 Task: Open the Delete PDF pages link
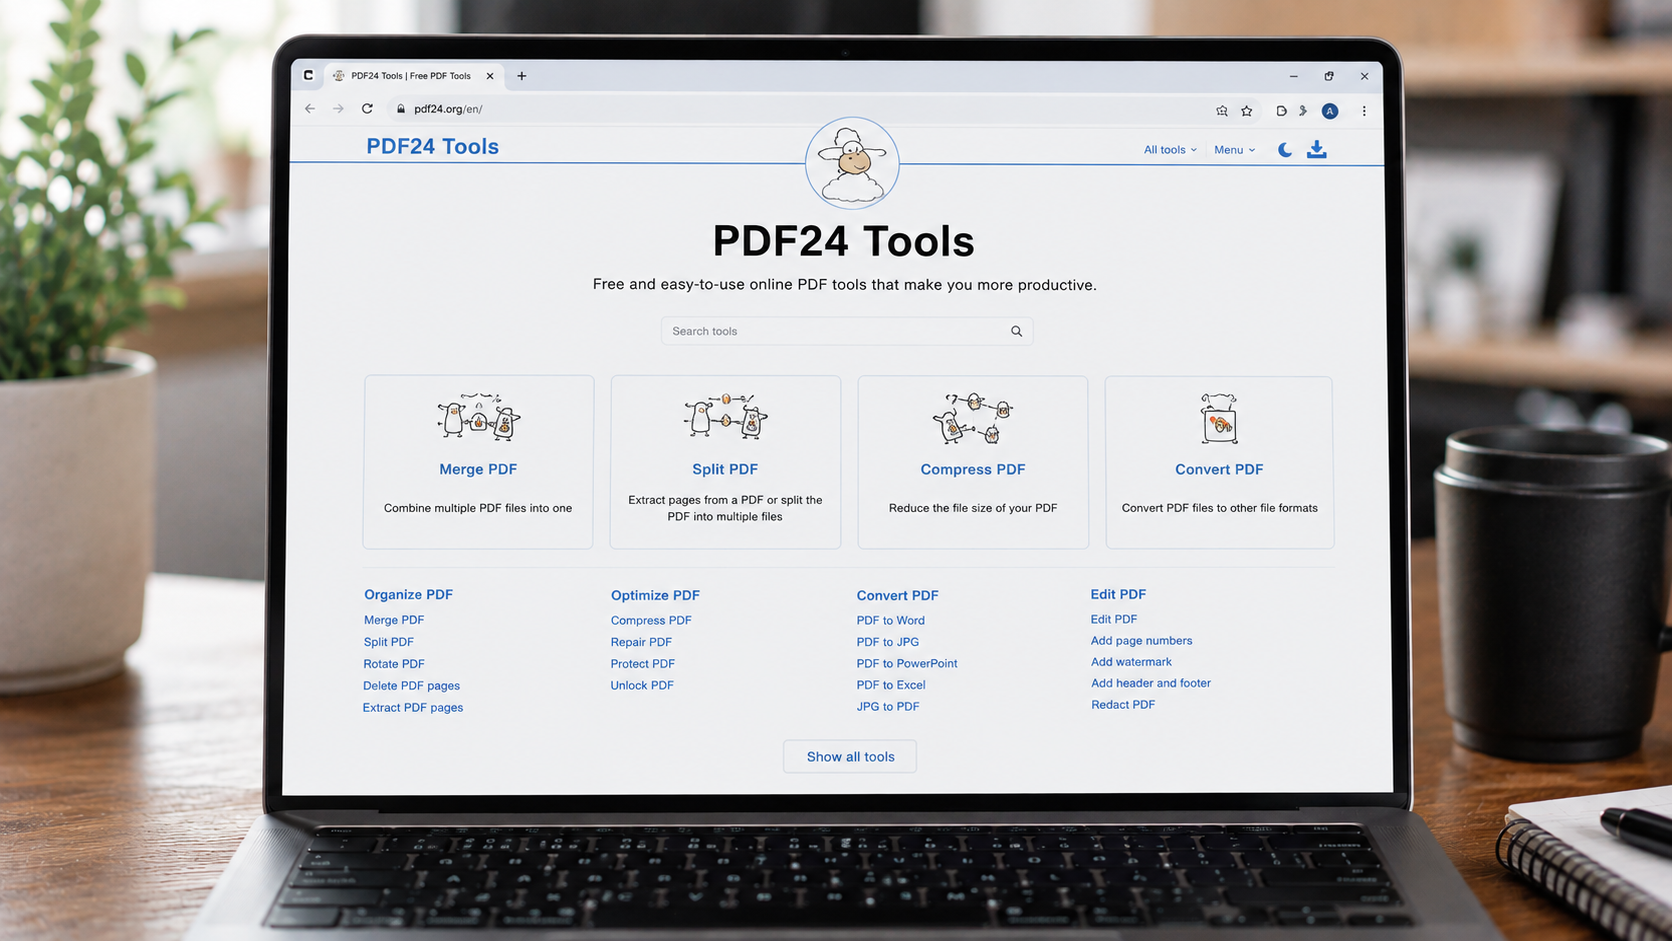(x=411, y=686)
